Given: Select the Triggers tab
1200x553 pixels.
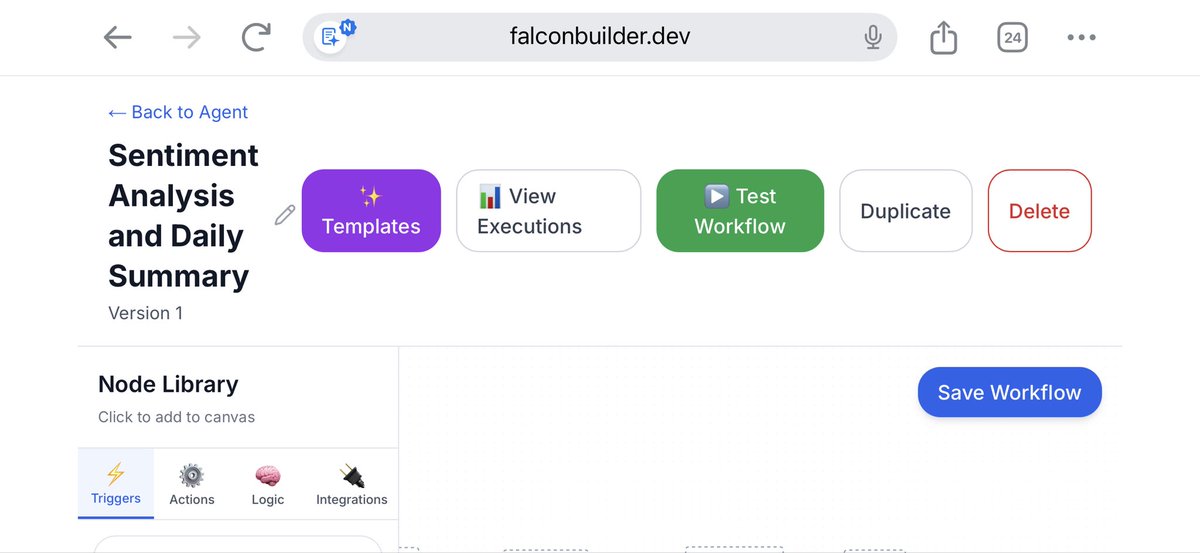Looking at the screenshot, I should point(116,484).
